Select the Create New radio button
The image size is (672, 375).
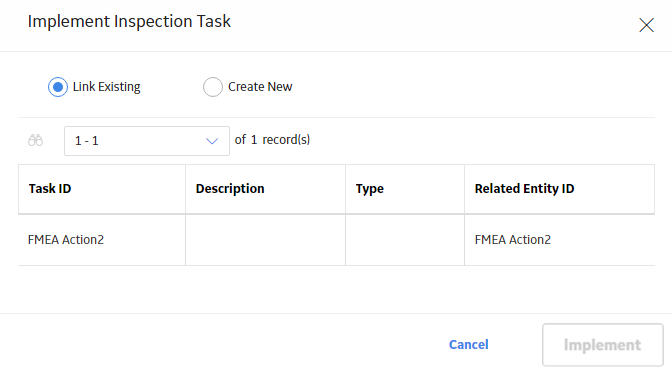click(213, 87)
